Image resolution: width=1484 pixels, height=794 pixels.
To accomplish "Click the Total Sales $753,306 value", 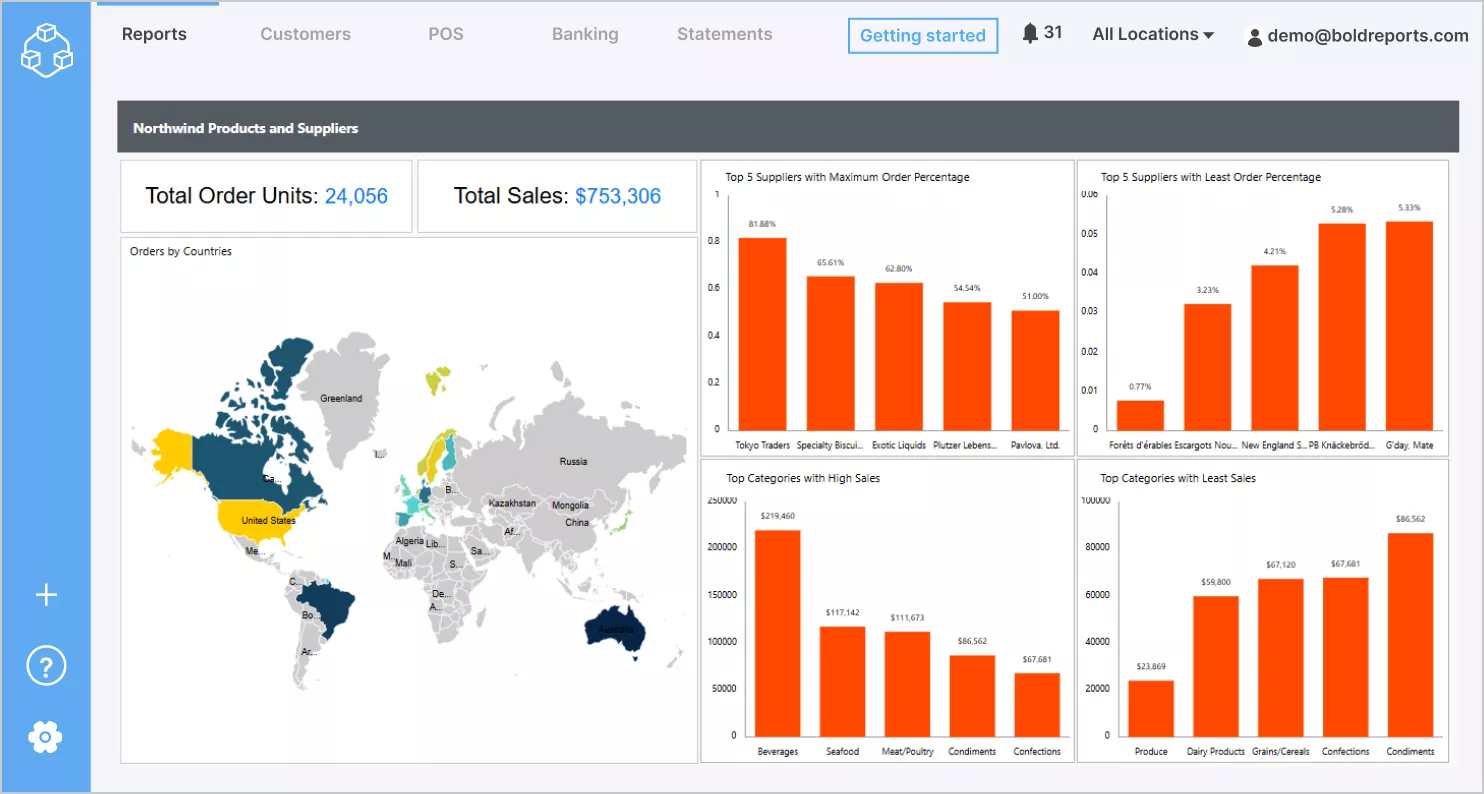I will [617, 196].
